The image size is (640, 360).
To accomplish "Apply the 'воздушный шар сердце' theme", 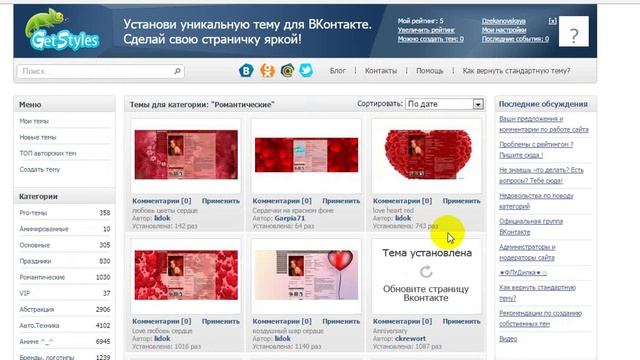I will coord(341,321).
